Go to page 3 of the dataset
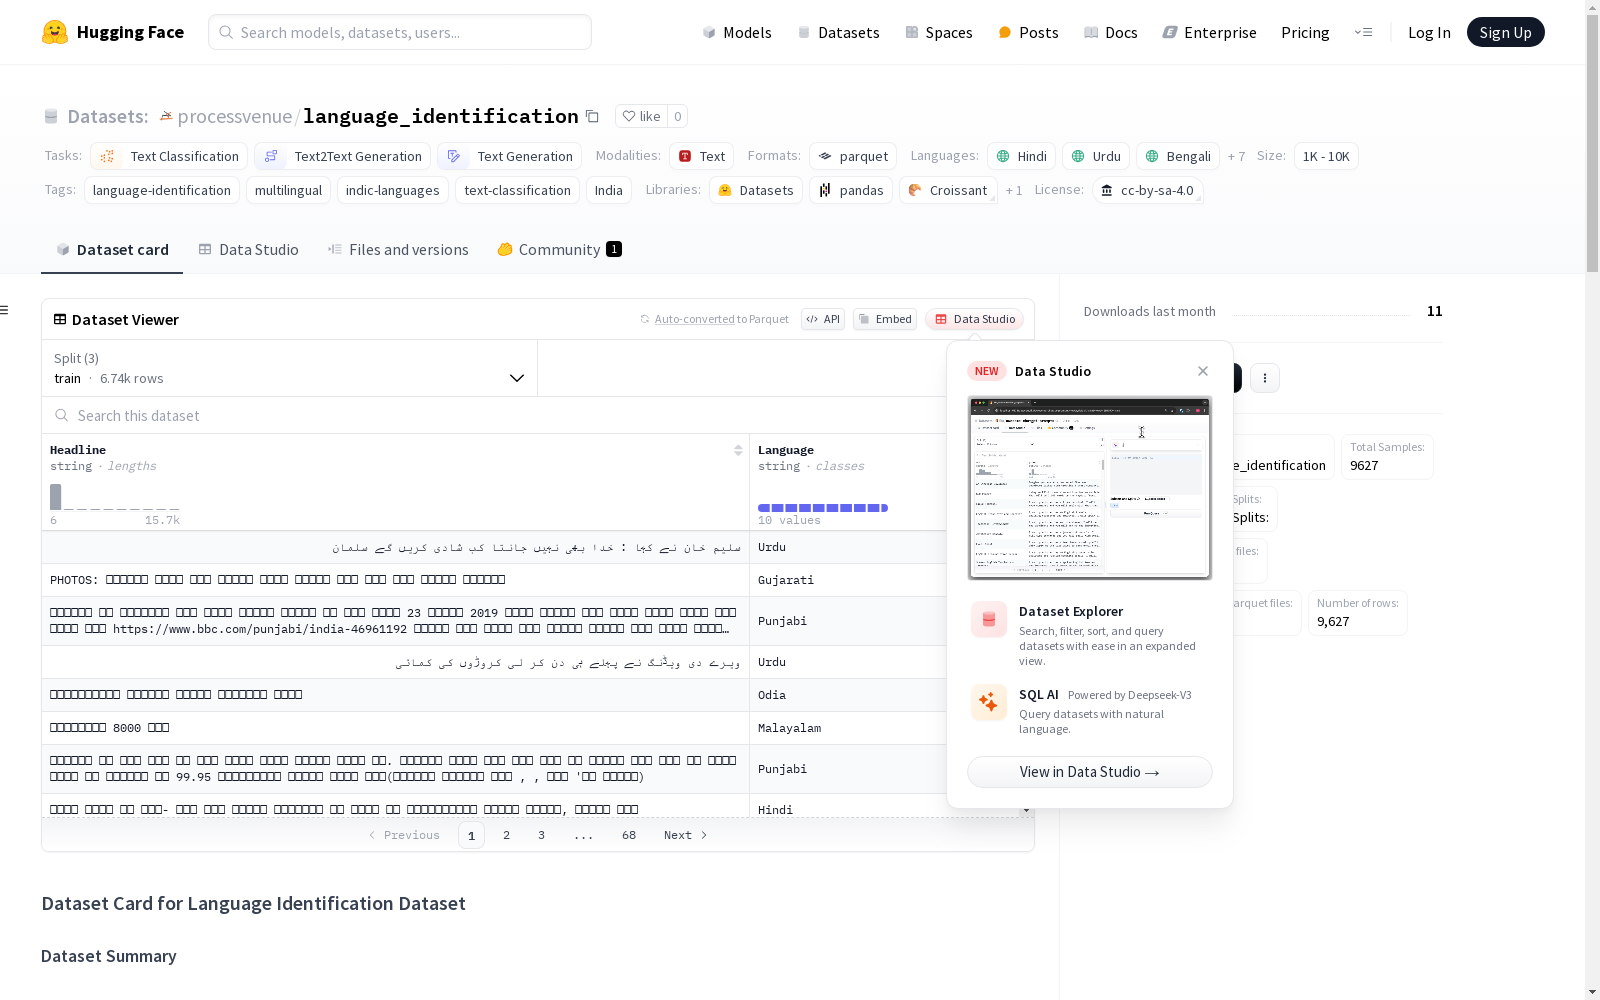The width and height of the screenshot is (1600, 1000). pyautogui.click(x=542, y=835)
